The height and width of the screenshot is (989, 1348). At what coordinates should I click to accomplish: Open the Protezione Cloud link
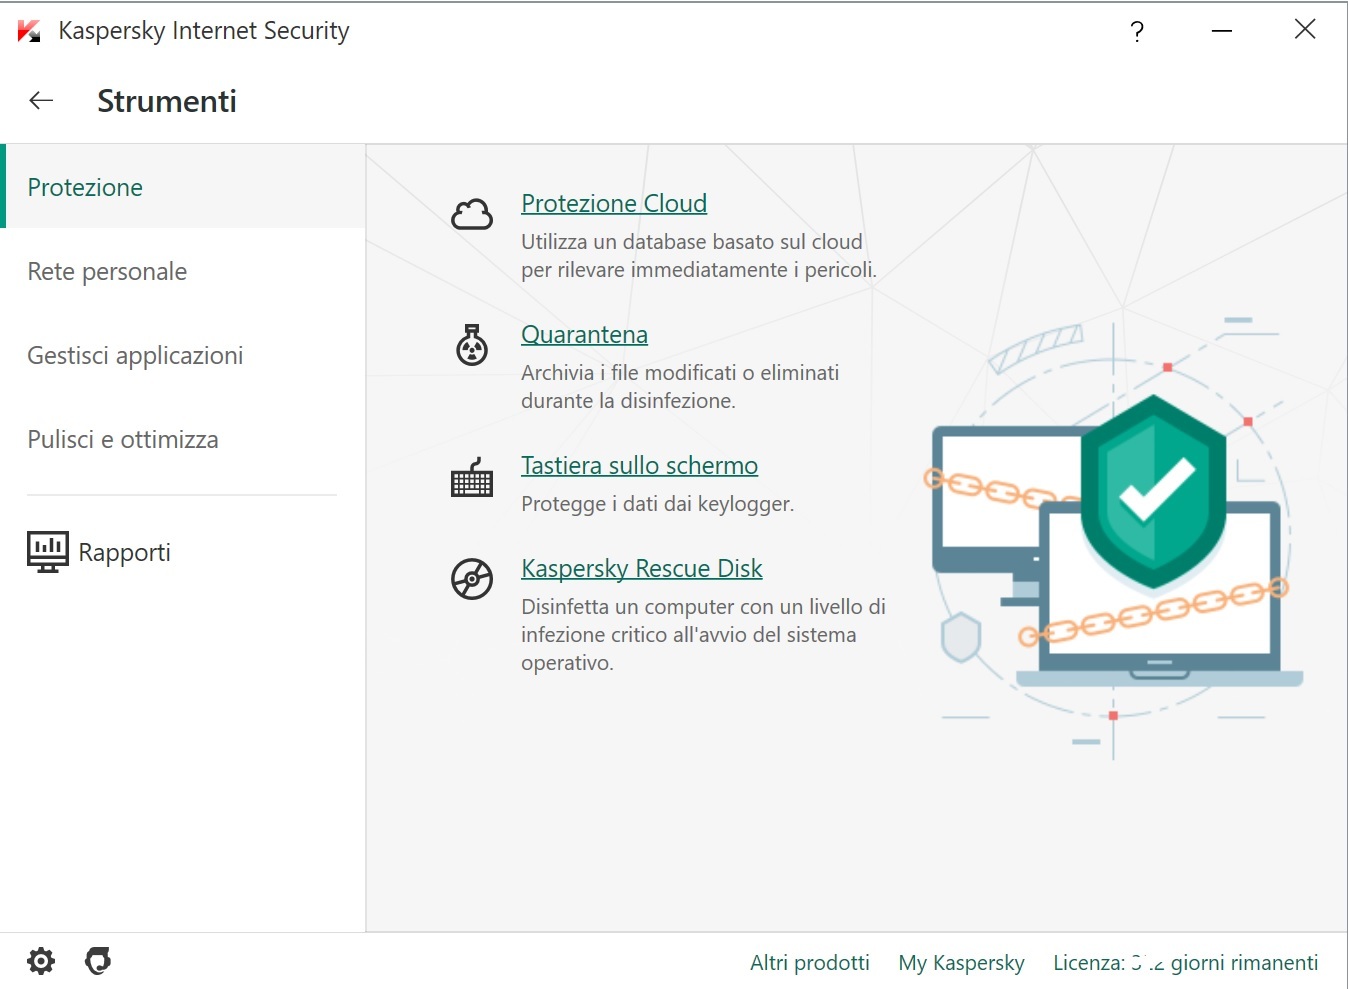point(614,203)
